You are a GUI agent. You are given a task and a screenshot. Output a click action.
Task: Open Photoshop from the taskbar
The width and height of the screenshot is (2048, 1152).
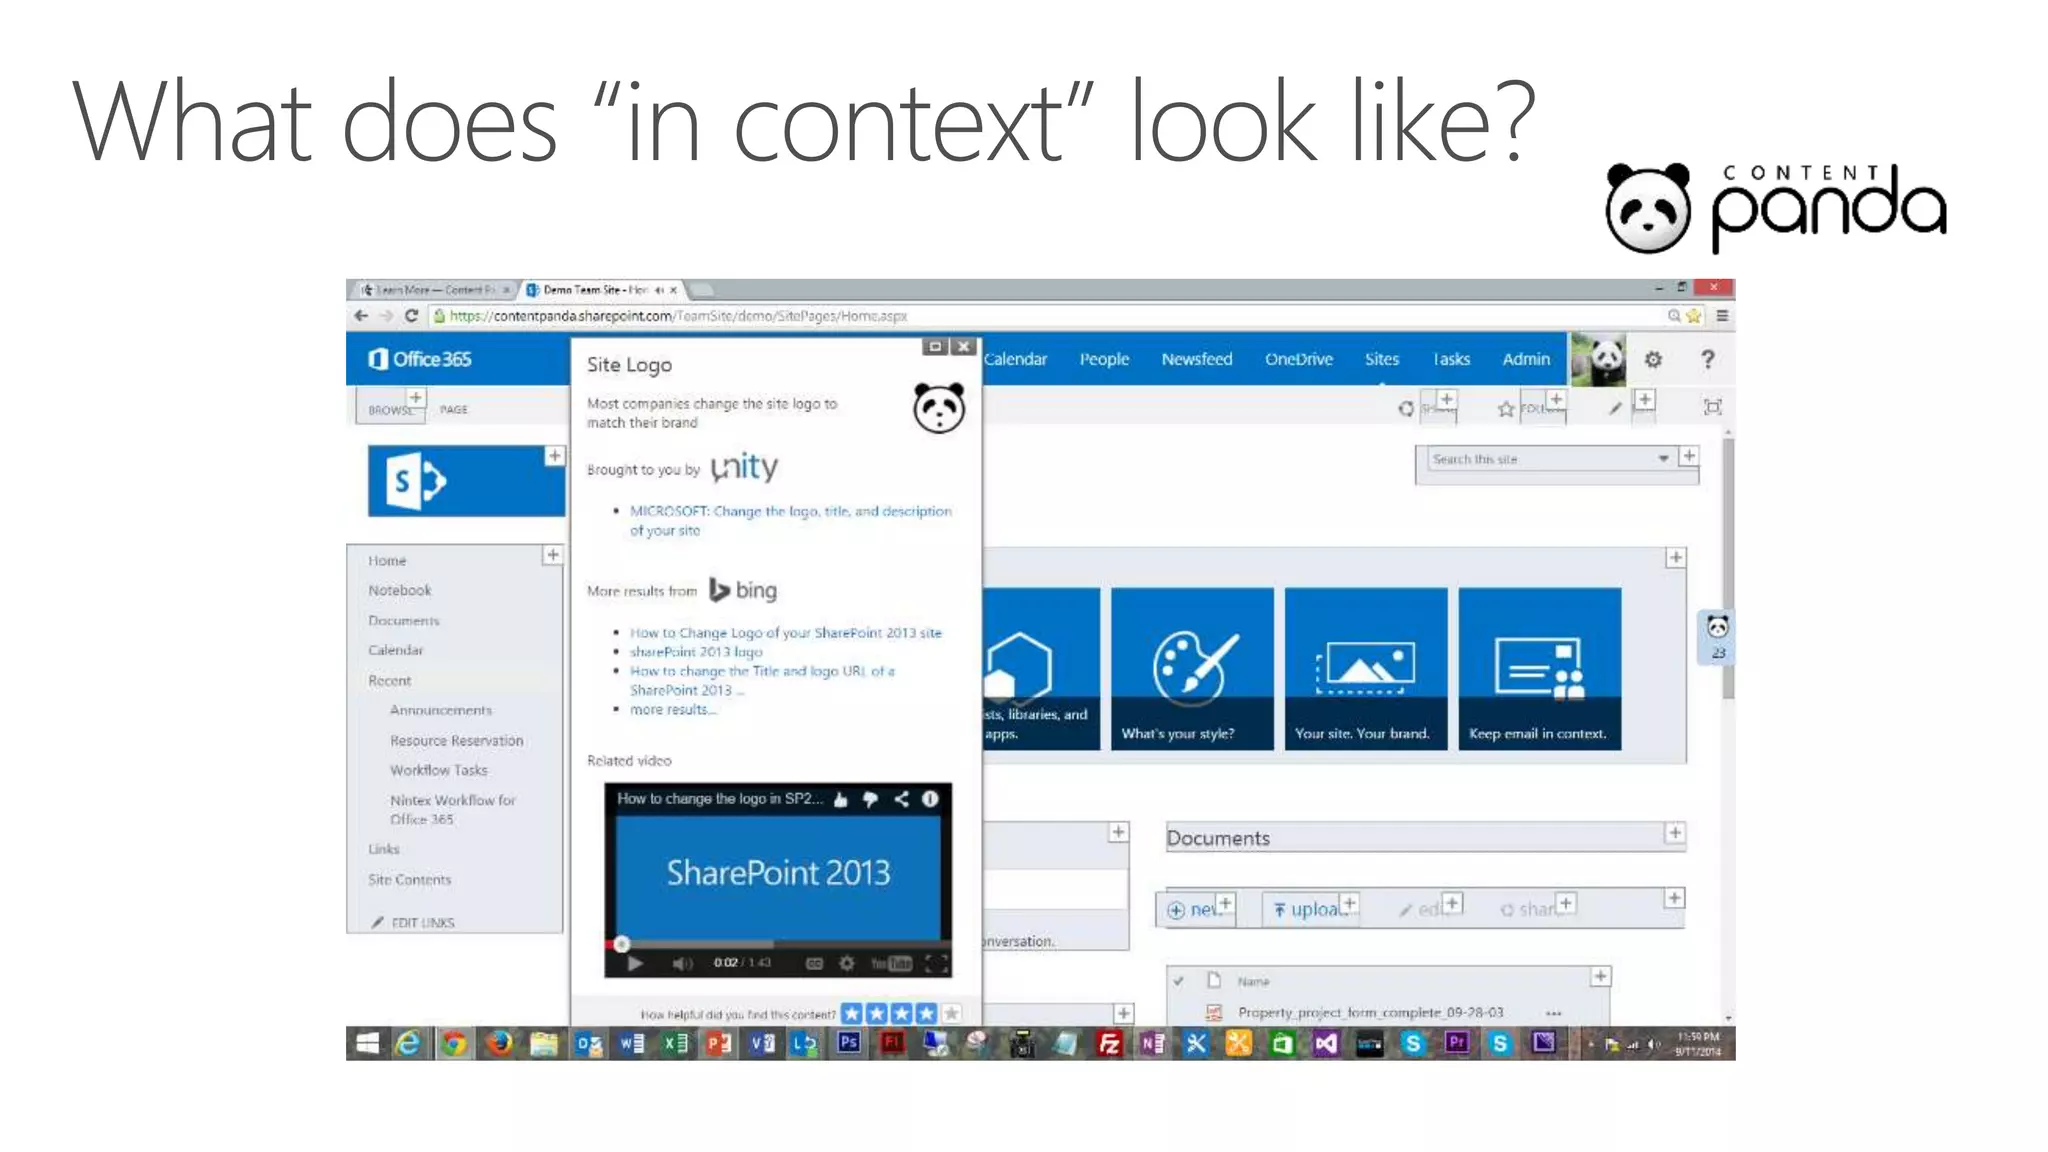pos(849,1043)
